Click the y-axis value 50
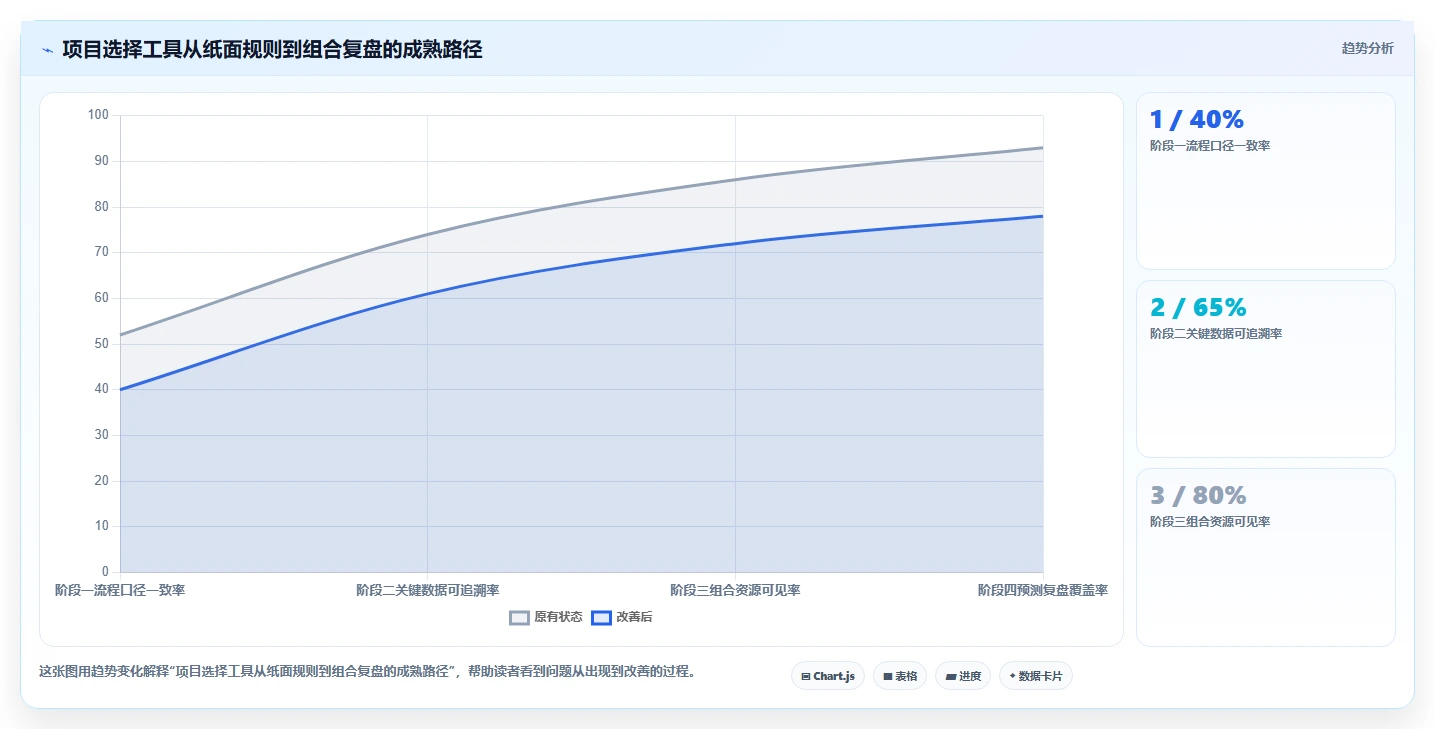 coord(101,343)
